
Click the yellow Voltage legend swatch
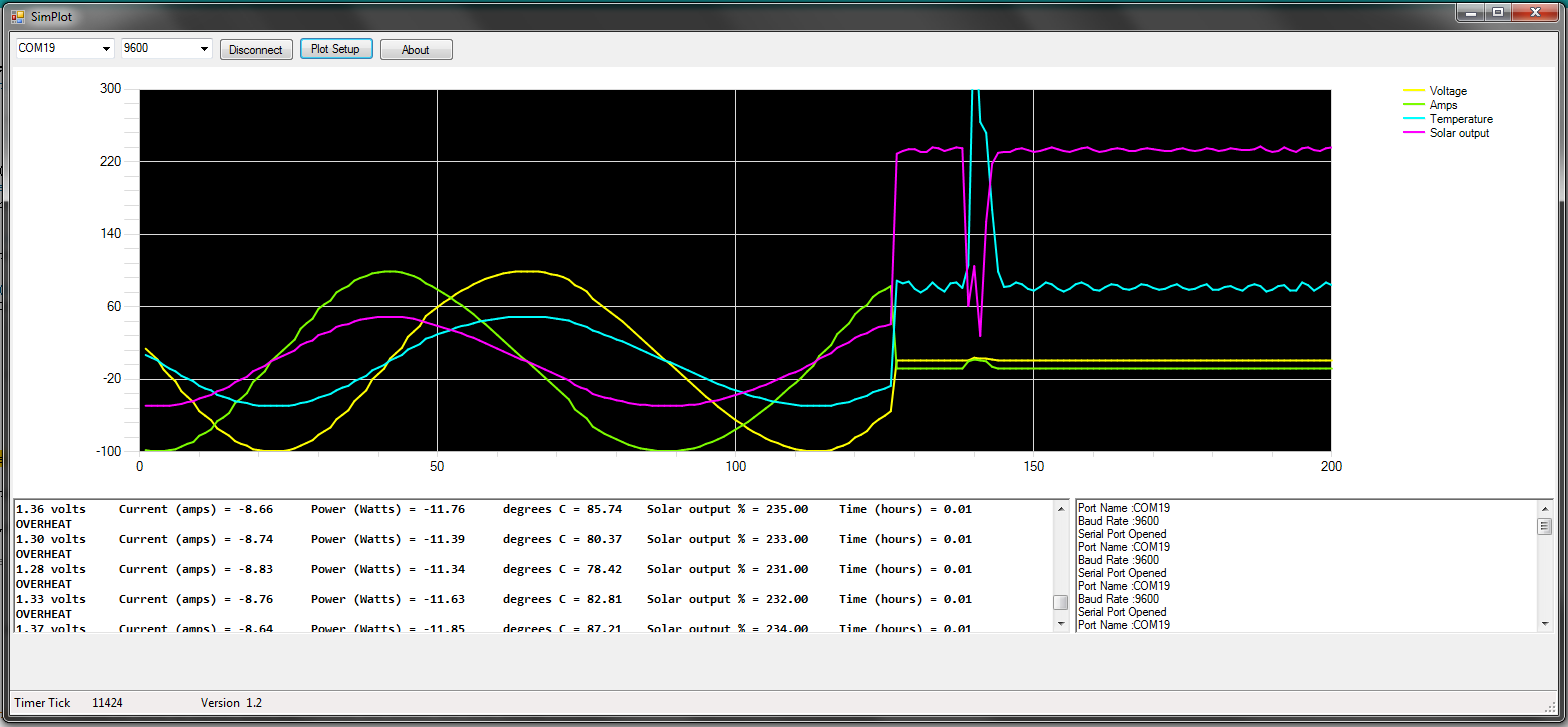pos(1414,91)
